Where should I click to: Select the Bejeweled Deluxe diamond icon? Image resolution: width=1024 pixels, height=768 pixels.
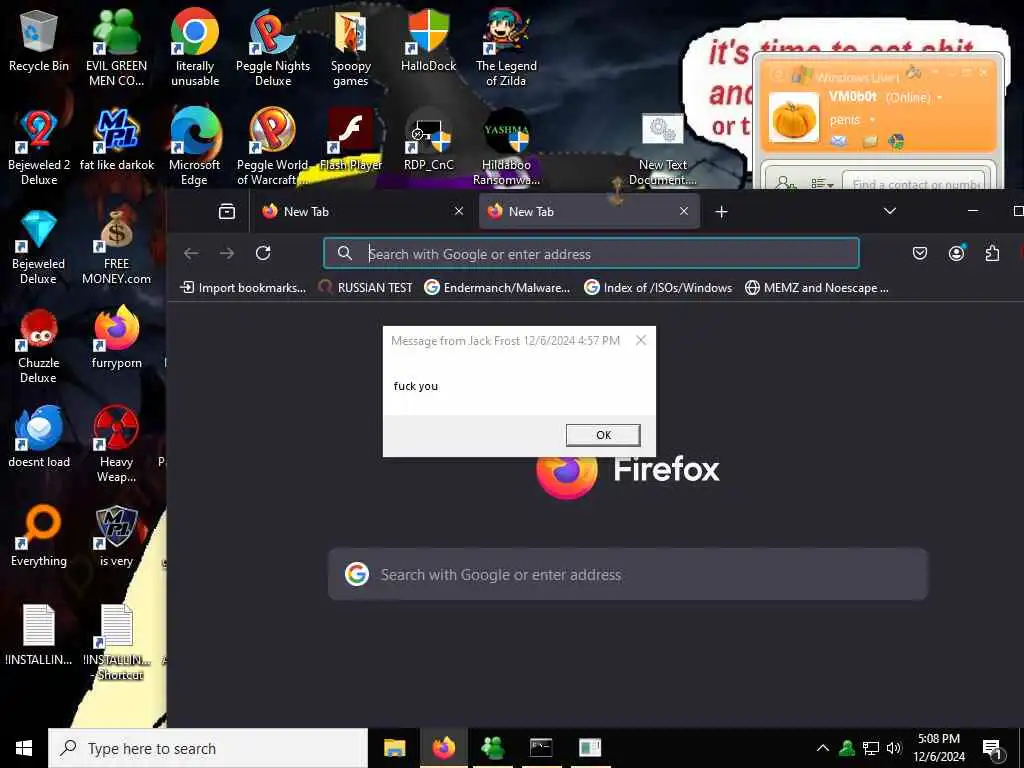pyautogui.click(x=39, y=247)
